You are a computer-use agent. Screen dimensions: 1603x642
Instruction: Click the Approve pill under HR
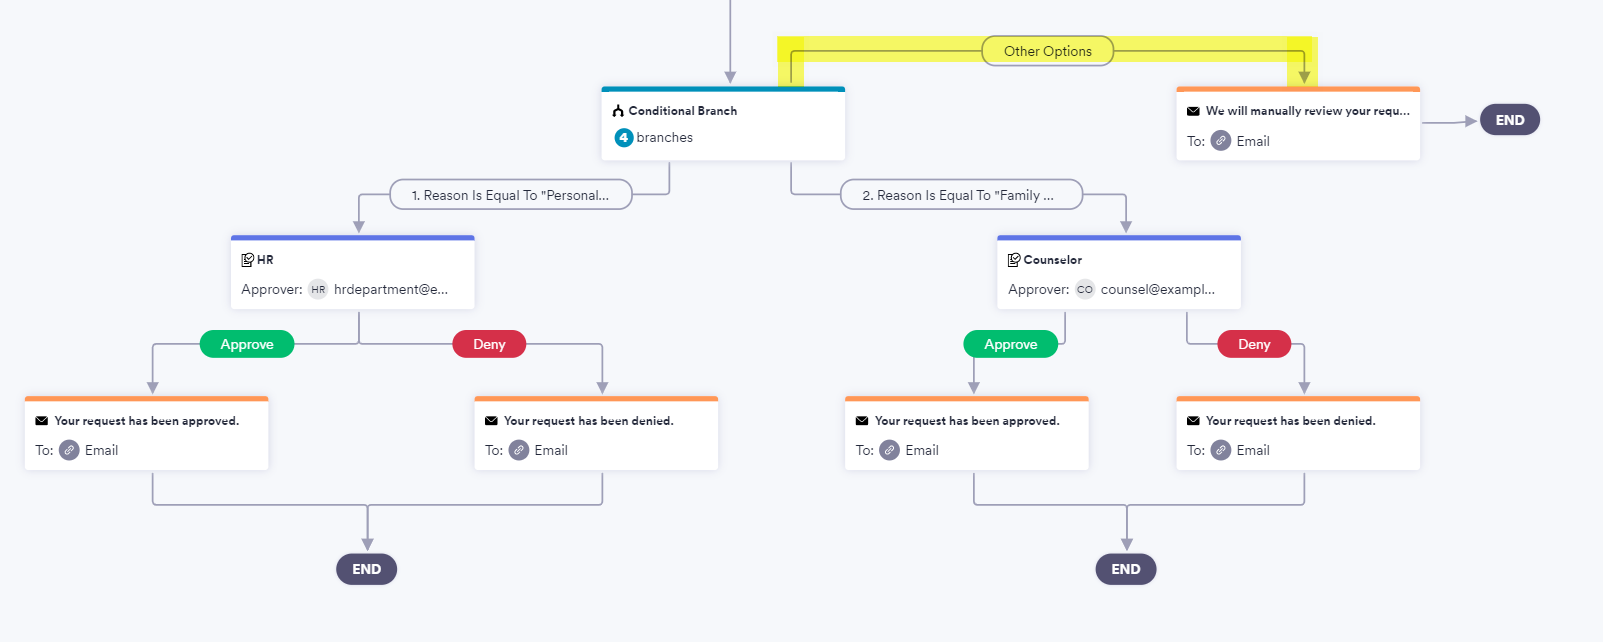click(x=247, y=344)
